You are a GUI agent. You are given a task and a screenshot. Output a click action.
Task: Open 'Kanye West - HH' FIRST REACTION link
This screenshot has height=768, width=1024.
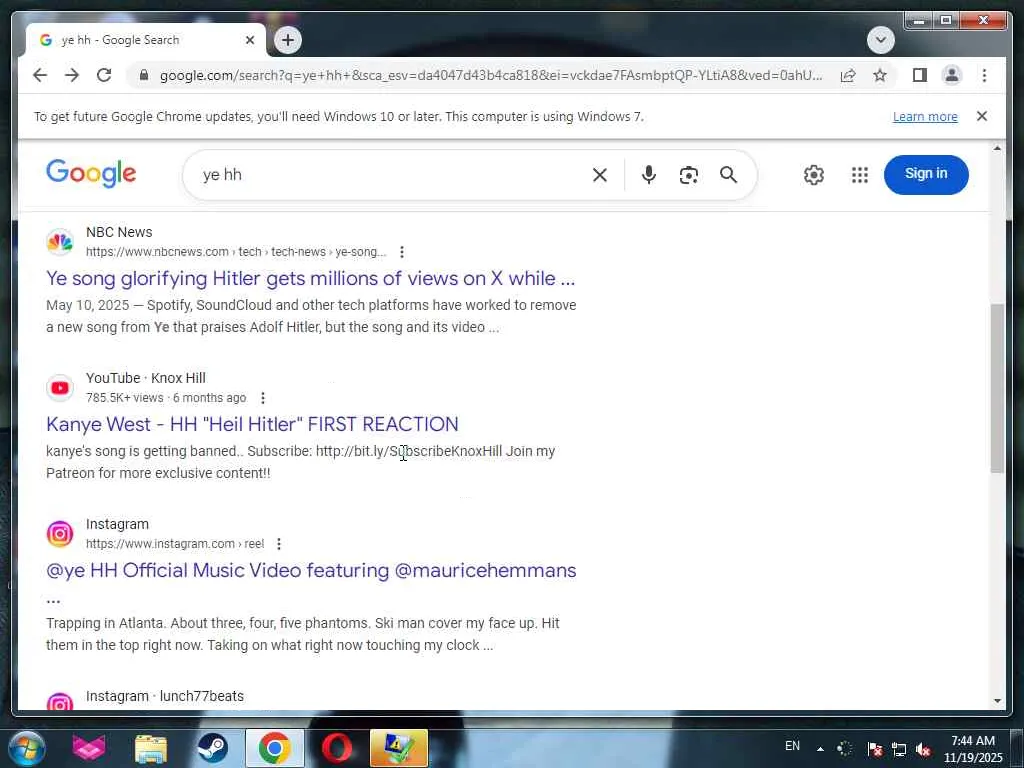(x=252, y=424)
